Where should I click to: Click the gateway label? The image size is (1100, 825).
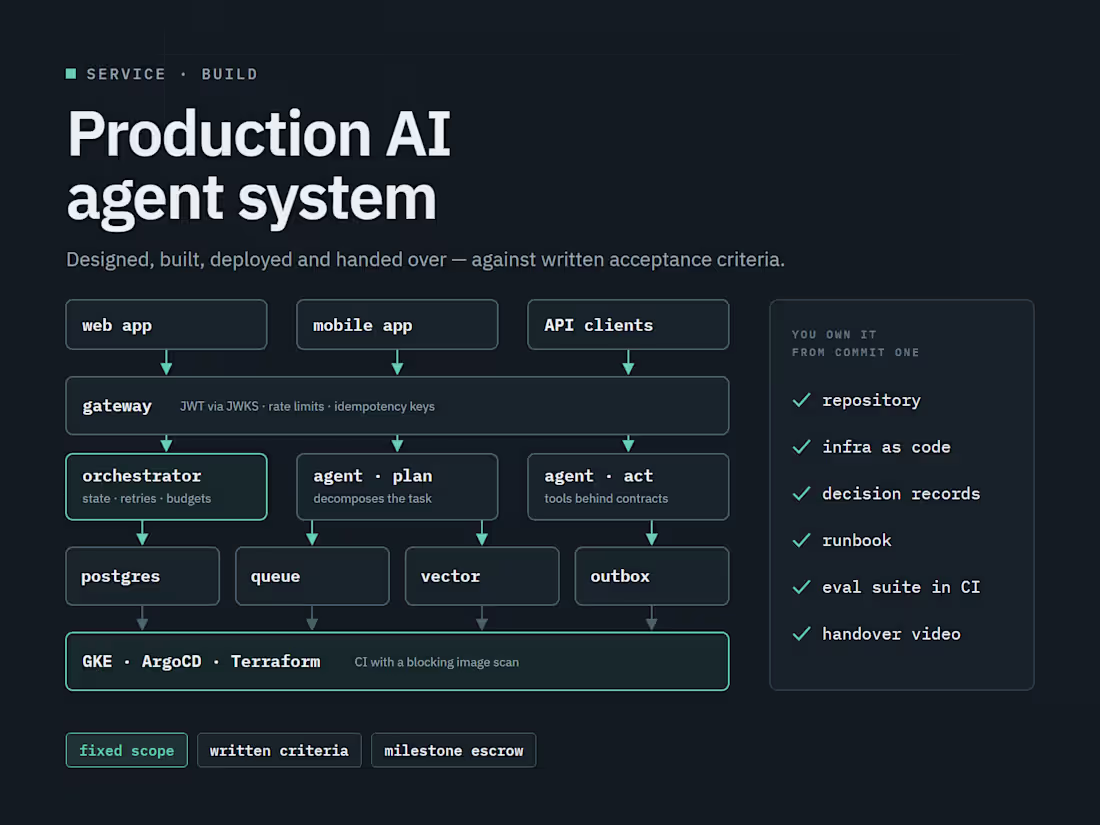[x=117, y=406]
